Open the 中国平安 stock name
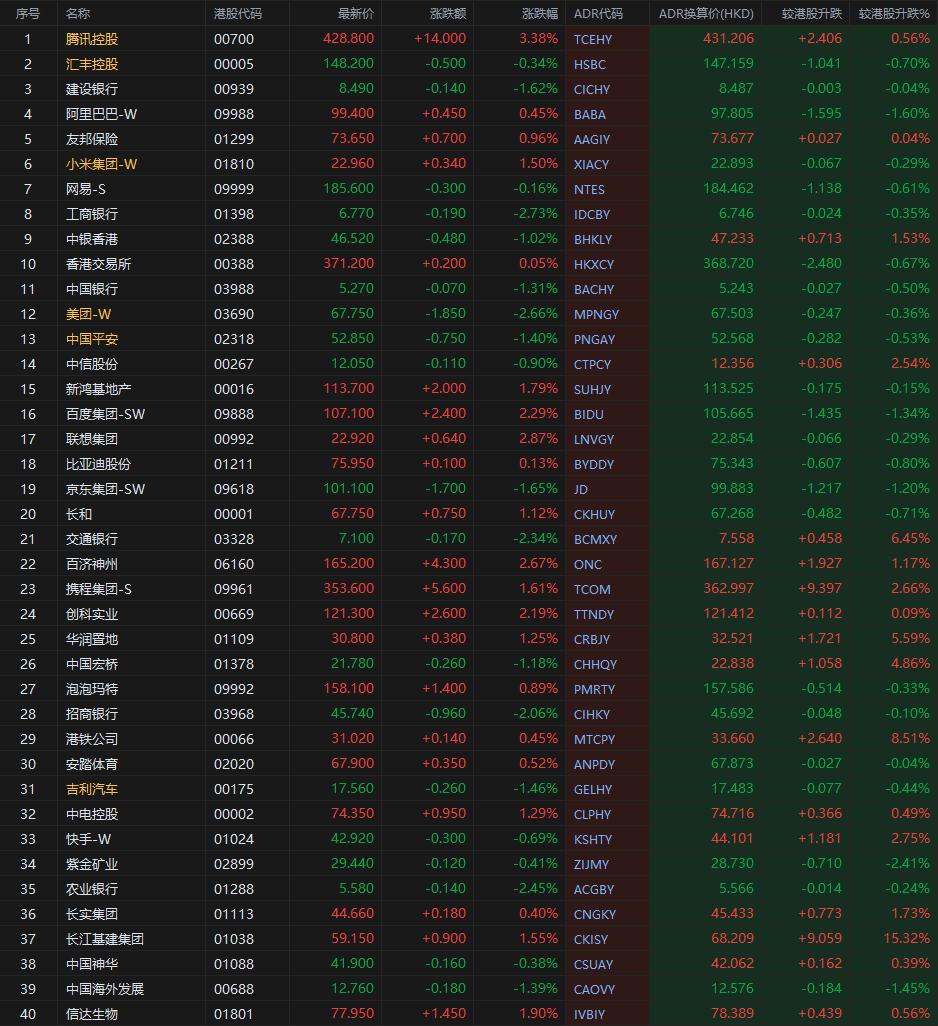The image size is (938, 1026). (x=92, y=338)
